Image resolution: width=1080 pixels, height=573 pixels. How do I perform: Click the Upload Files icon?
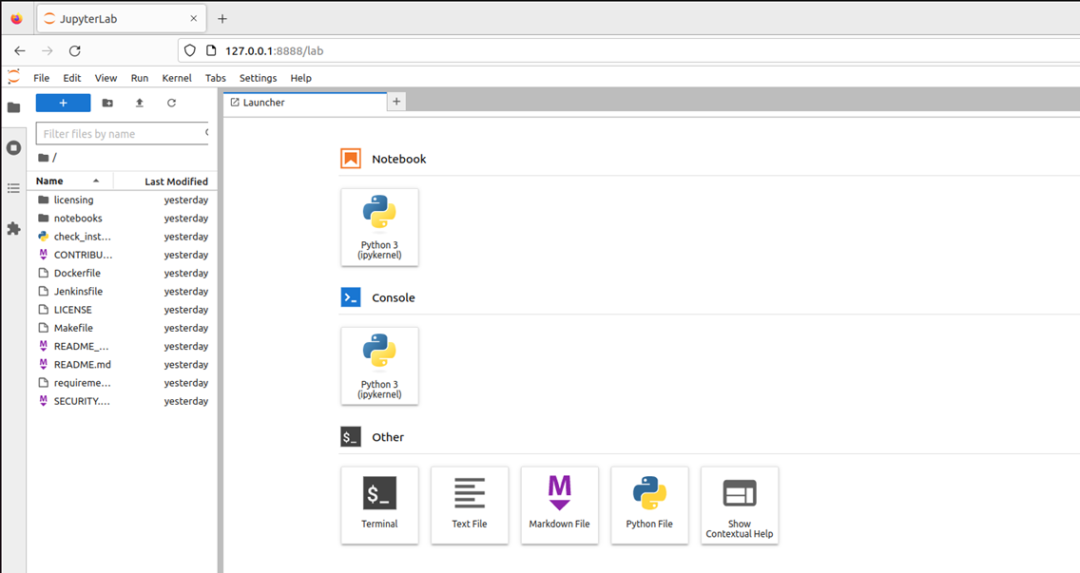139,103
